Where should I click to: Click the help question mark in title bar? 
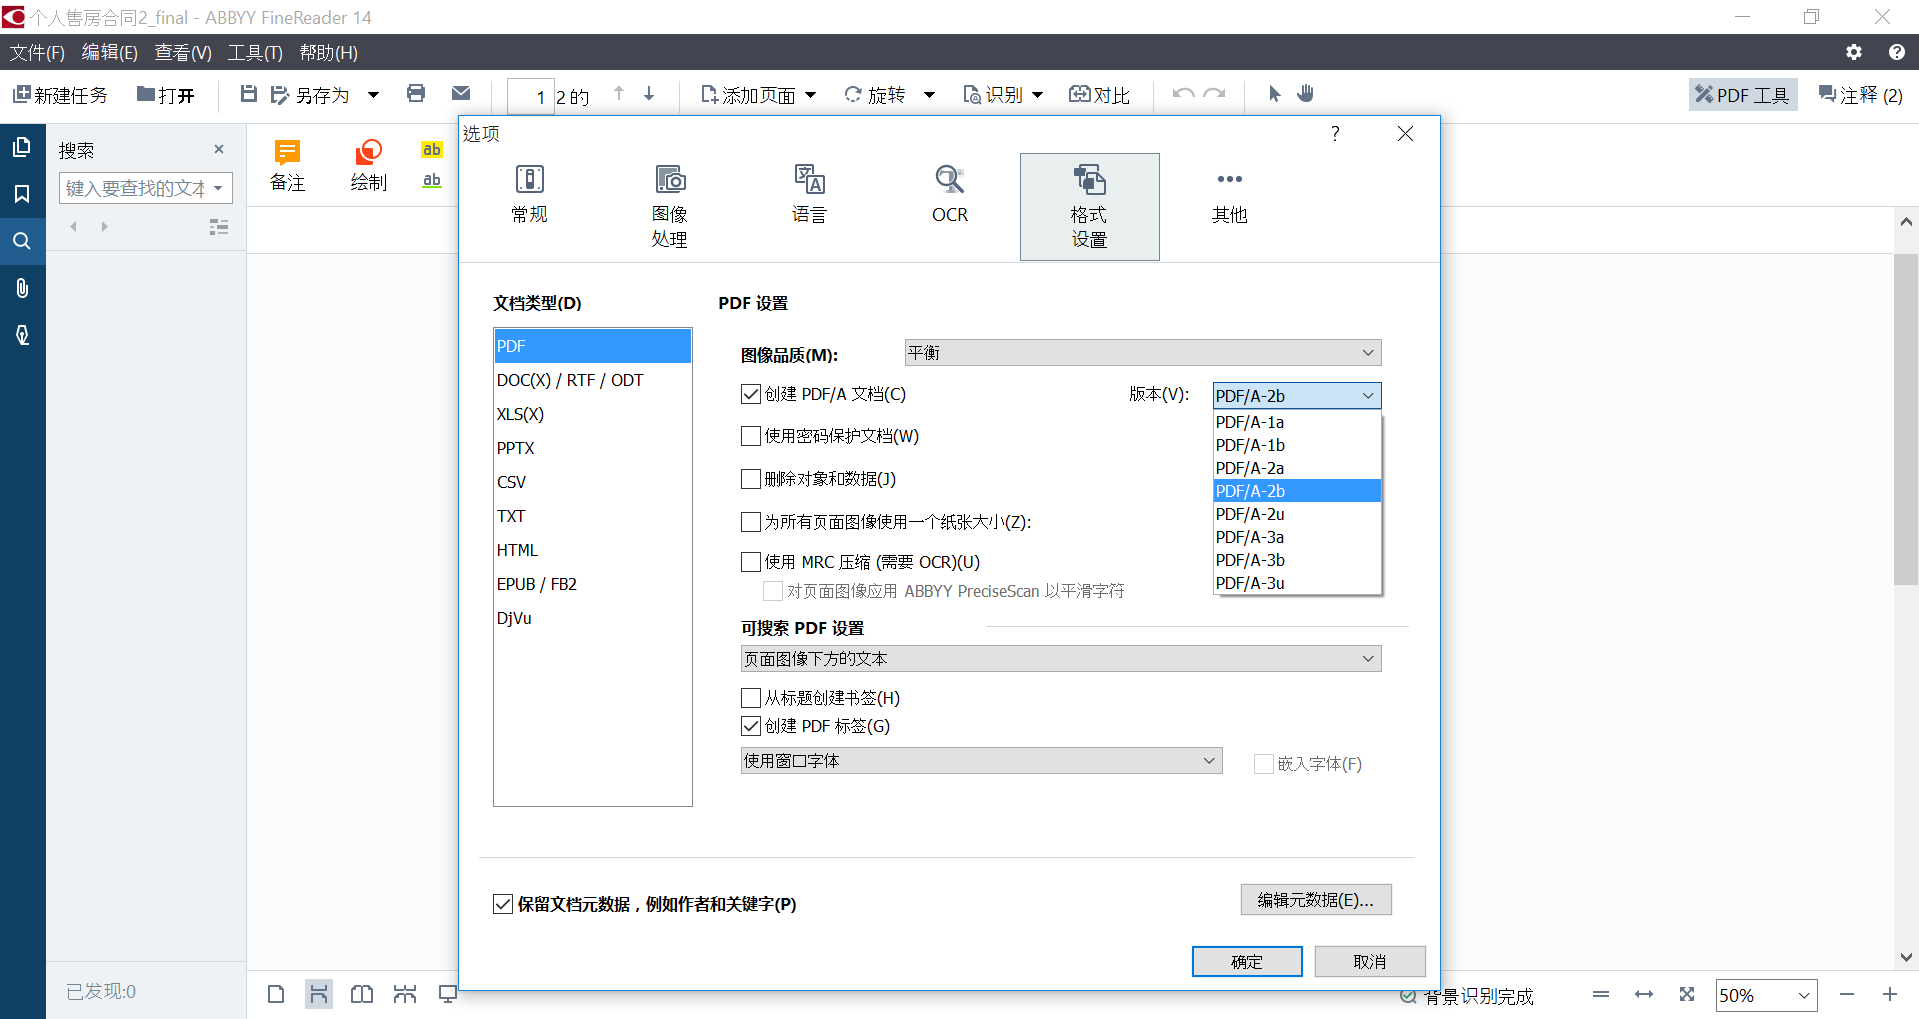click(x=1896, y=52)
